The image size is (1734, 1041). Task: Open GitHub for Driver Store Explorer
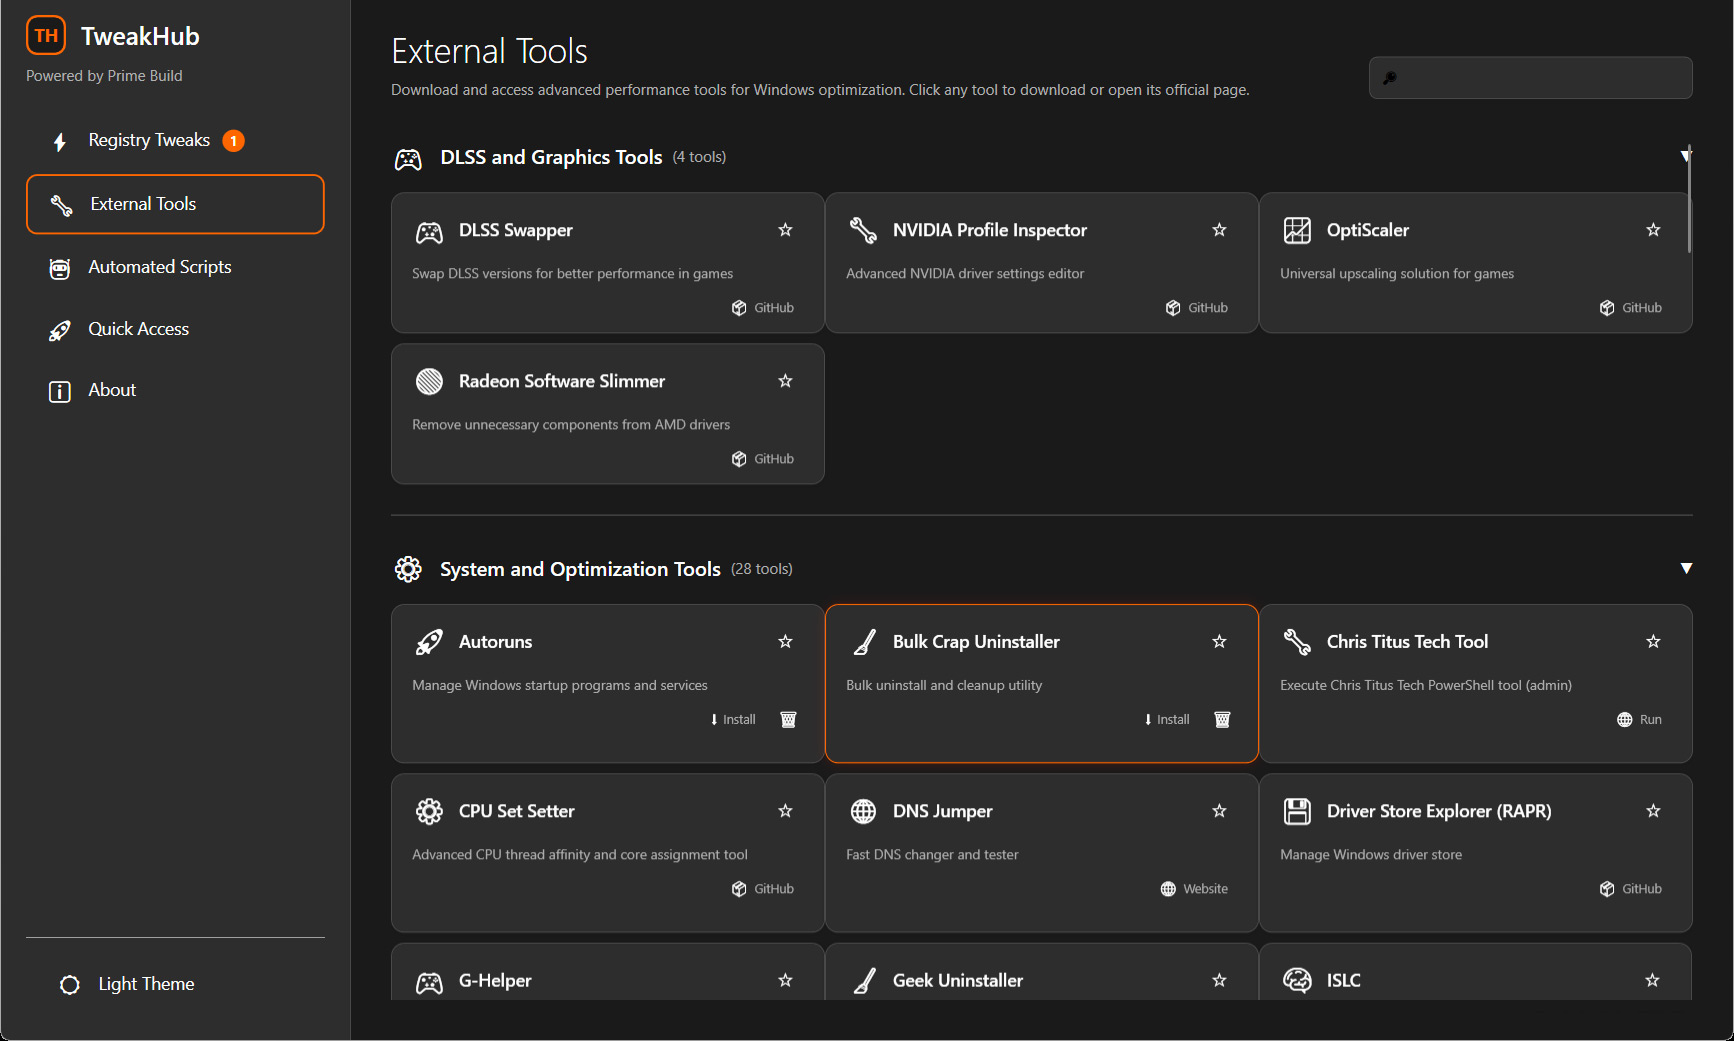point(1631,889)
